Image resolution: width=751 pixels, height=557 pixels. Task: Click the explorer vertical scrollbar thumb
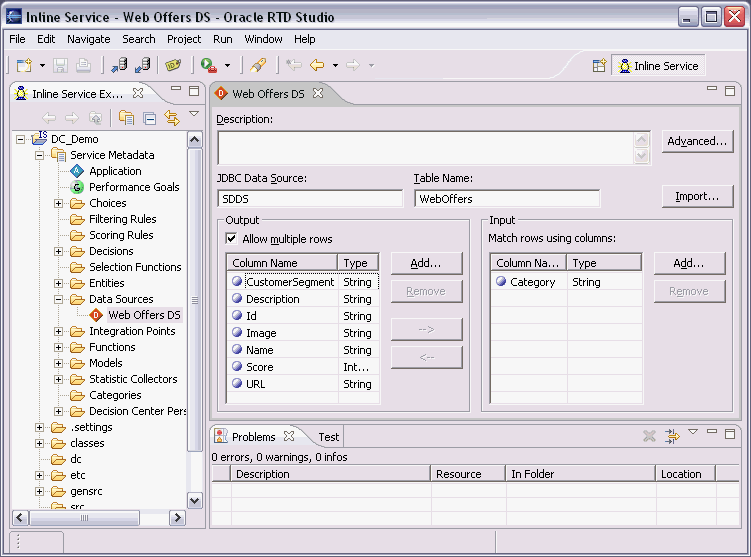[194, 300]
